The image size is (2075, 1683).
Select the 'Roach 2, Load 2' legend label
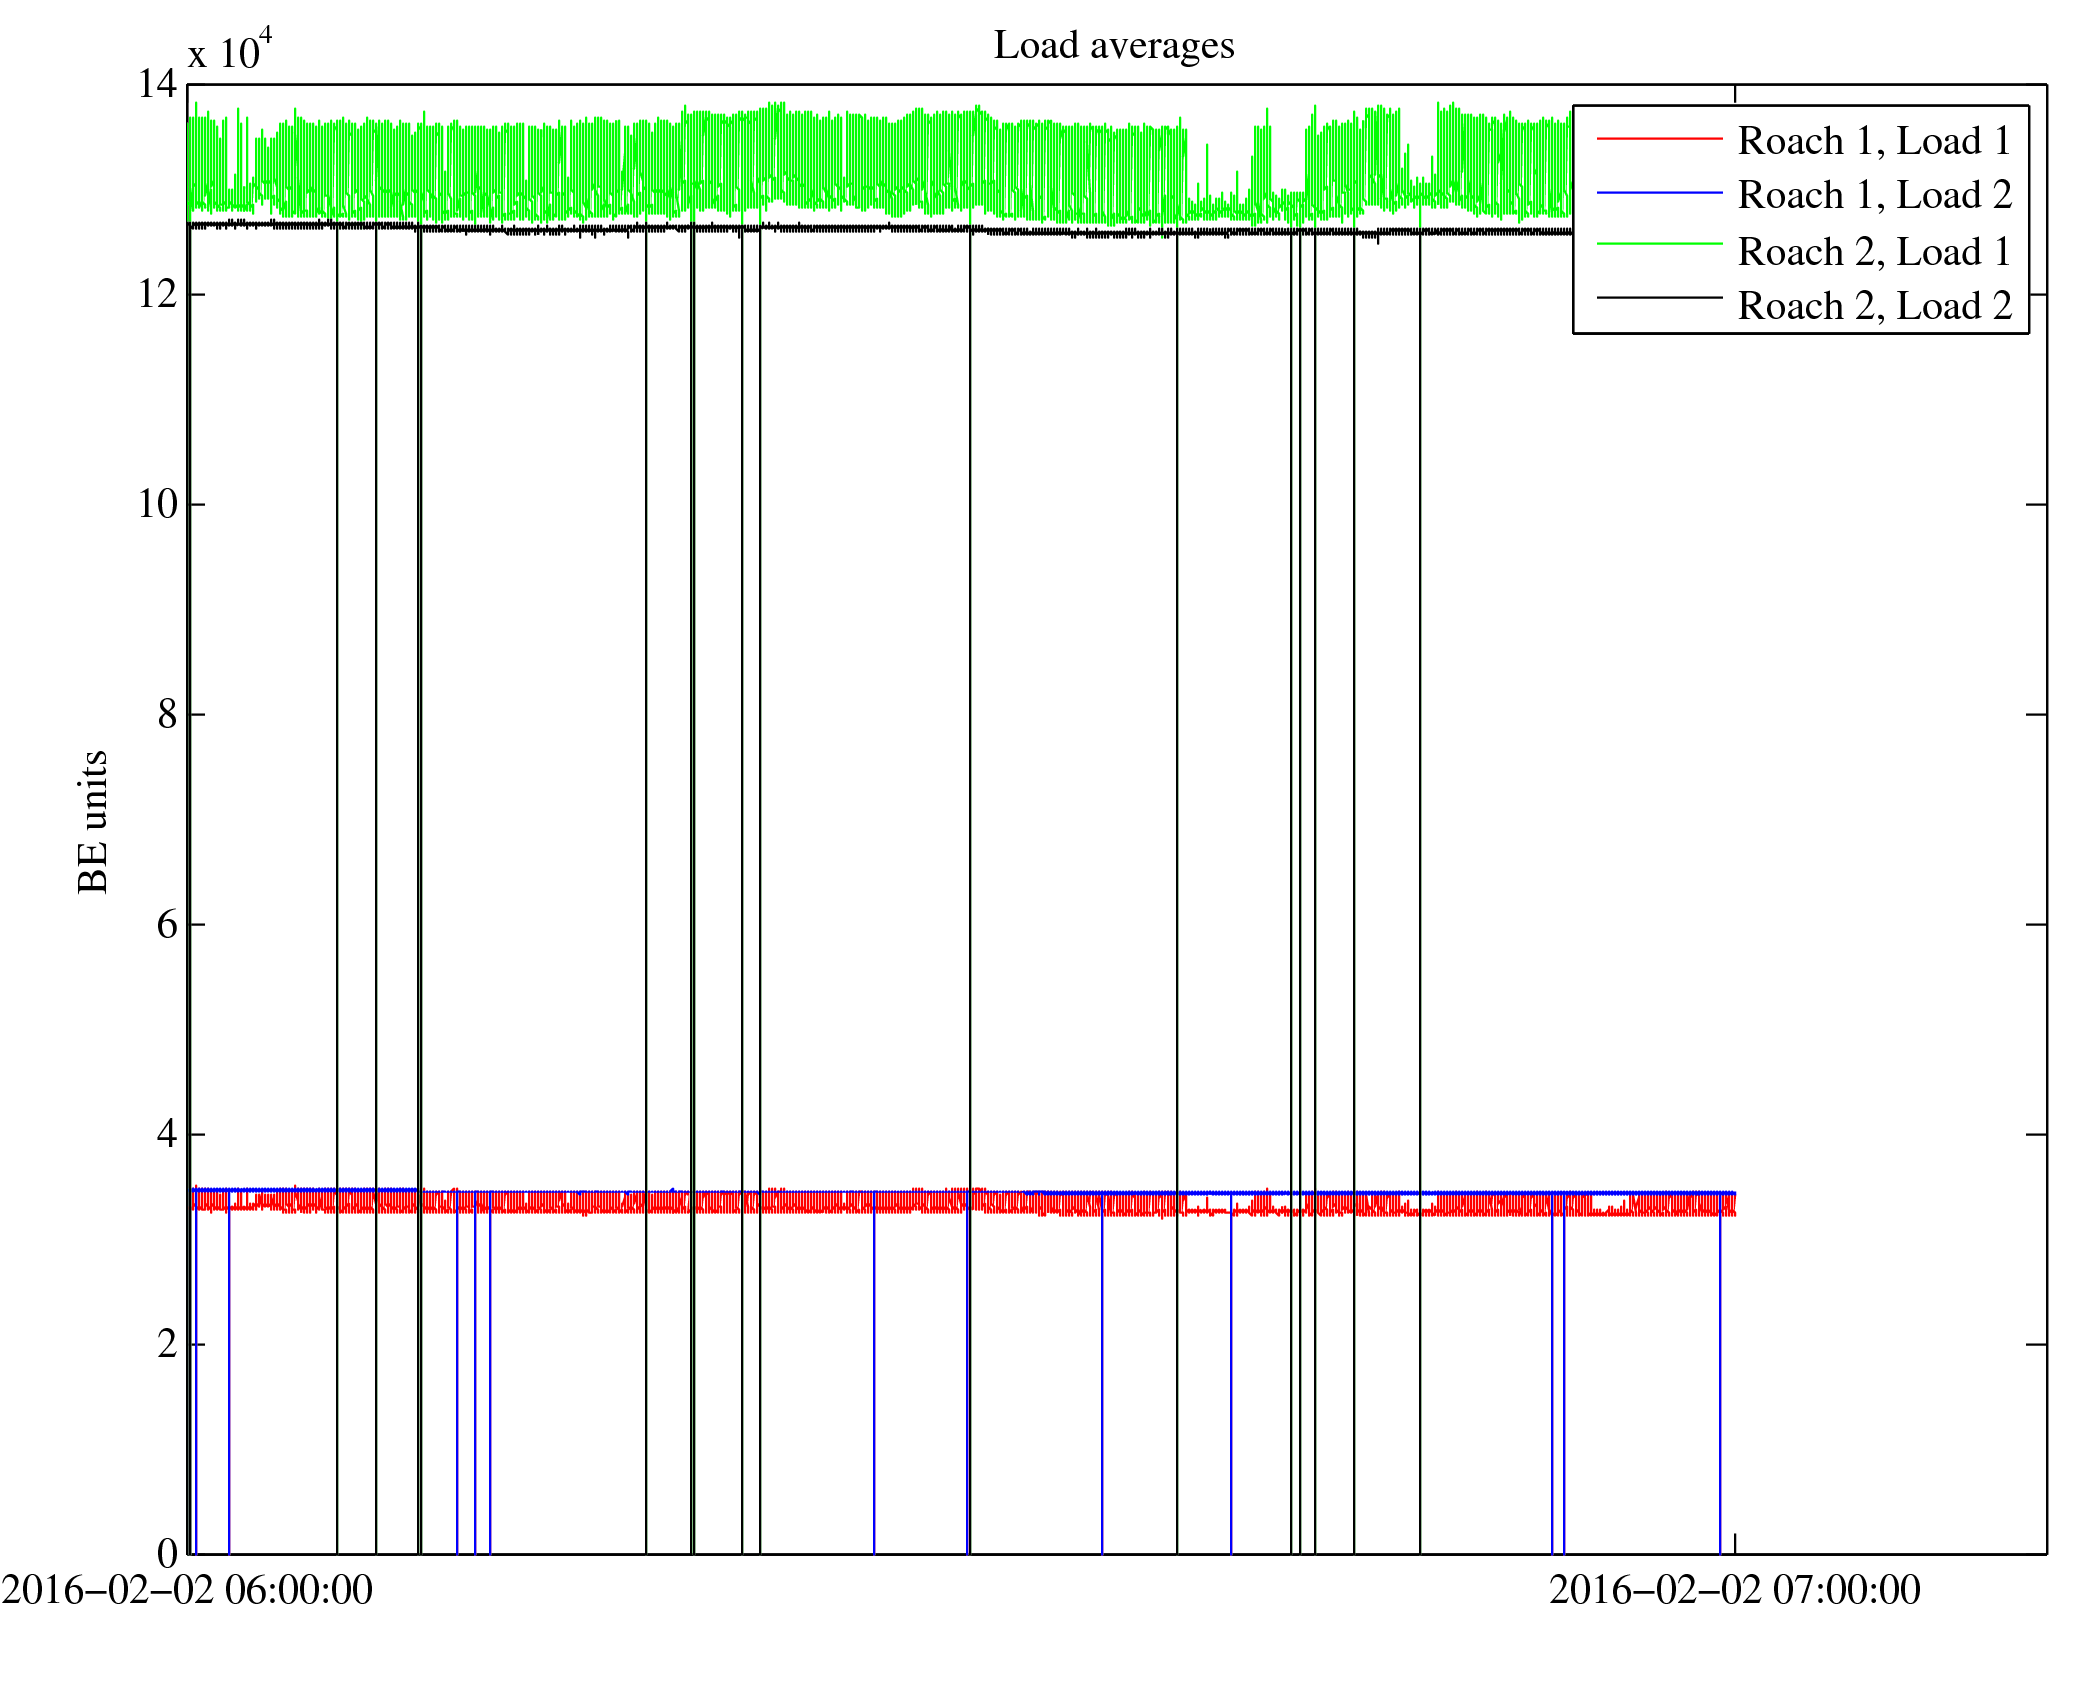coord(1874,306)
